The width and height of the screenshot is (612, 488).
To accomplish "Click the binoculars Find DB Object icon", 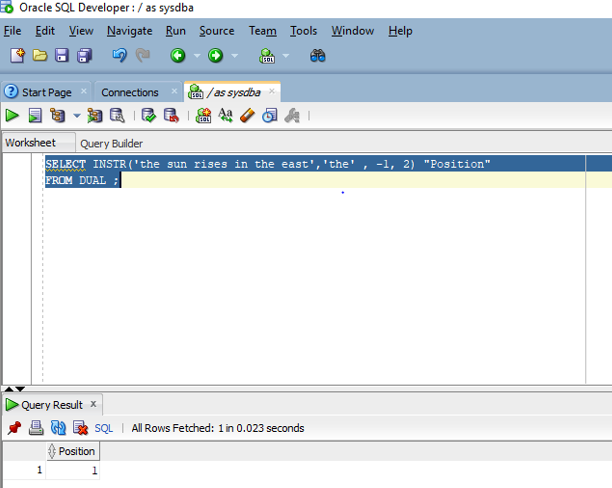I will (317, 56).
